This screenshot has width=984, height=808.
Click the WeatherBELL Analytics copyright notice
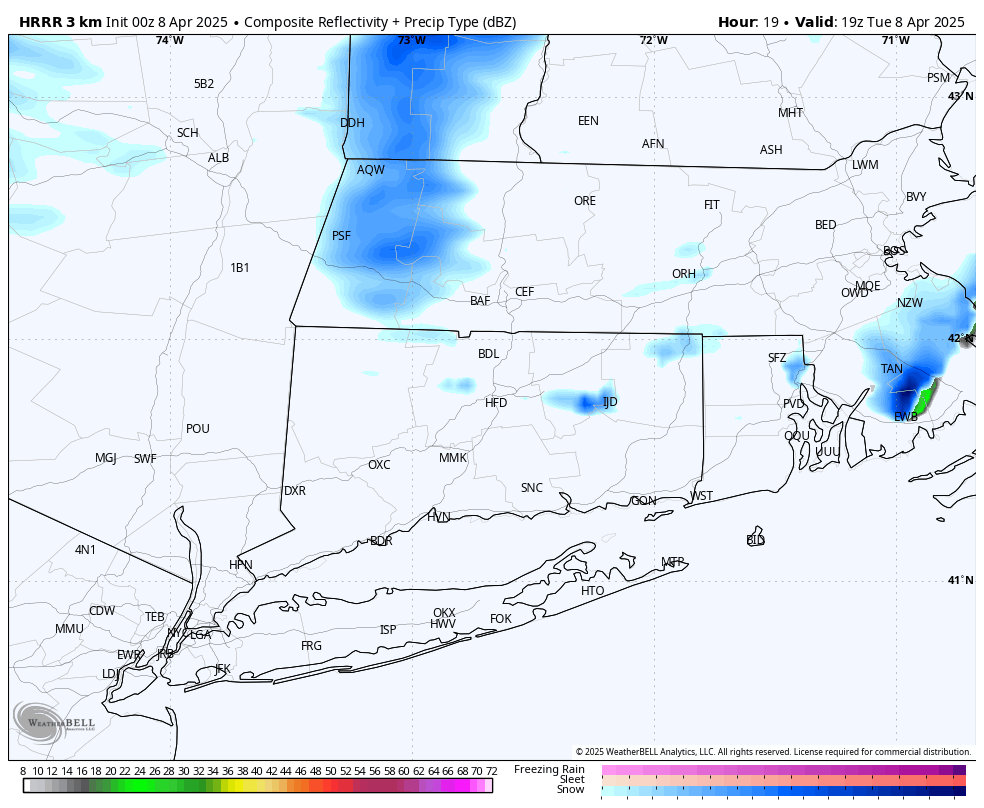(x=773, y=752)
